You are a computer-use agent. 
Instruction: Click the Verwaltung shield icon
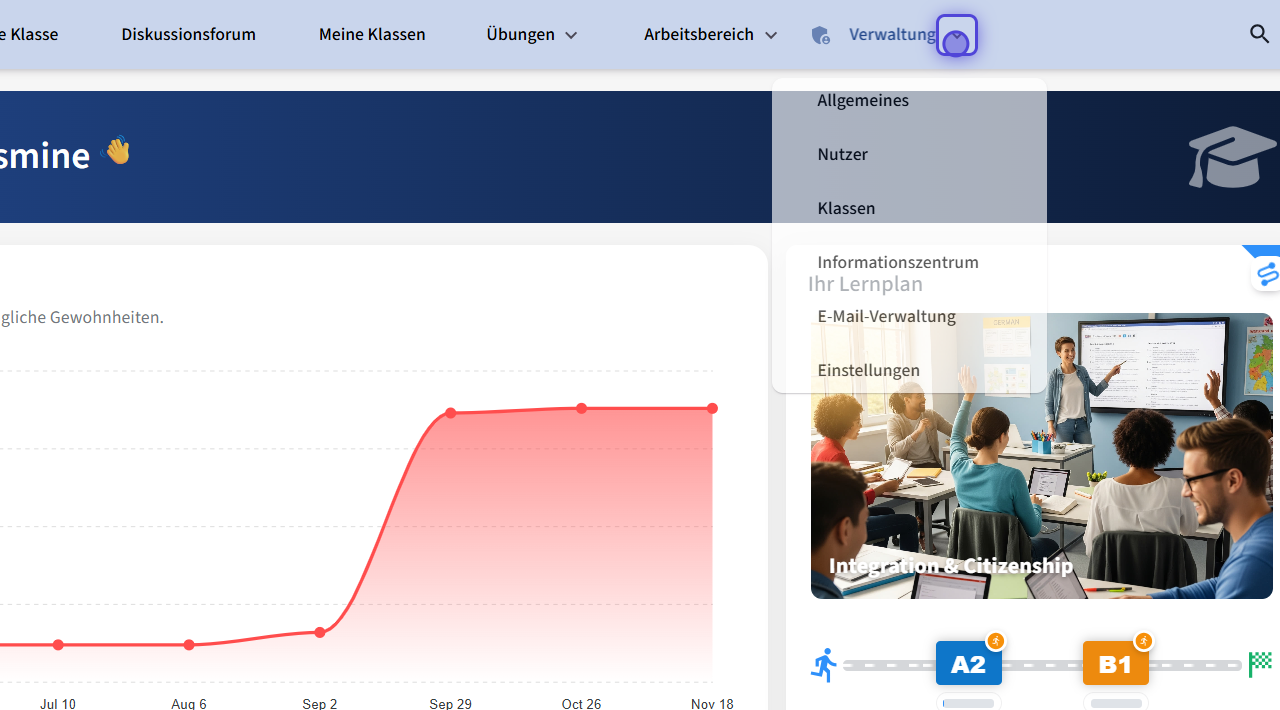pos(821,35)
